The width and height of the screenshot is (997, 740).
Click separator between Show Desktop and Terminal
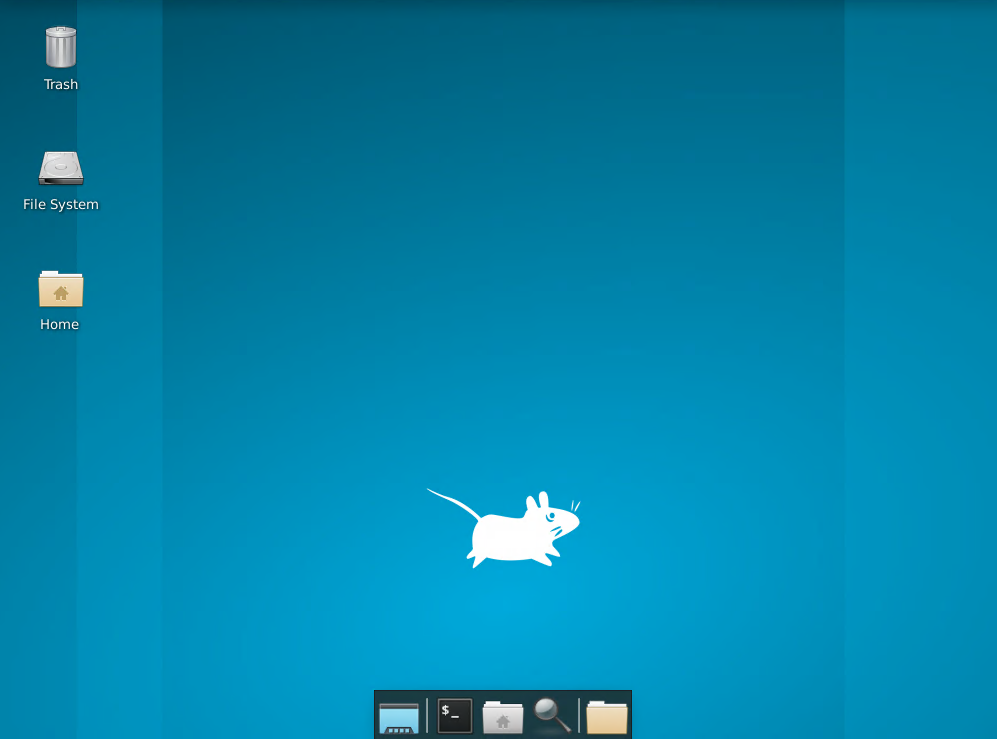coord(427,716)
